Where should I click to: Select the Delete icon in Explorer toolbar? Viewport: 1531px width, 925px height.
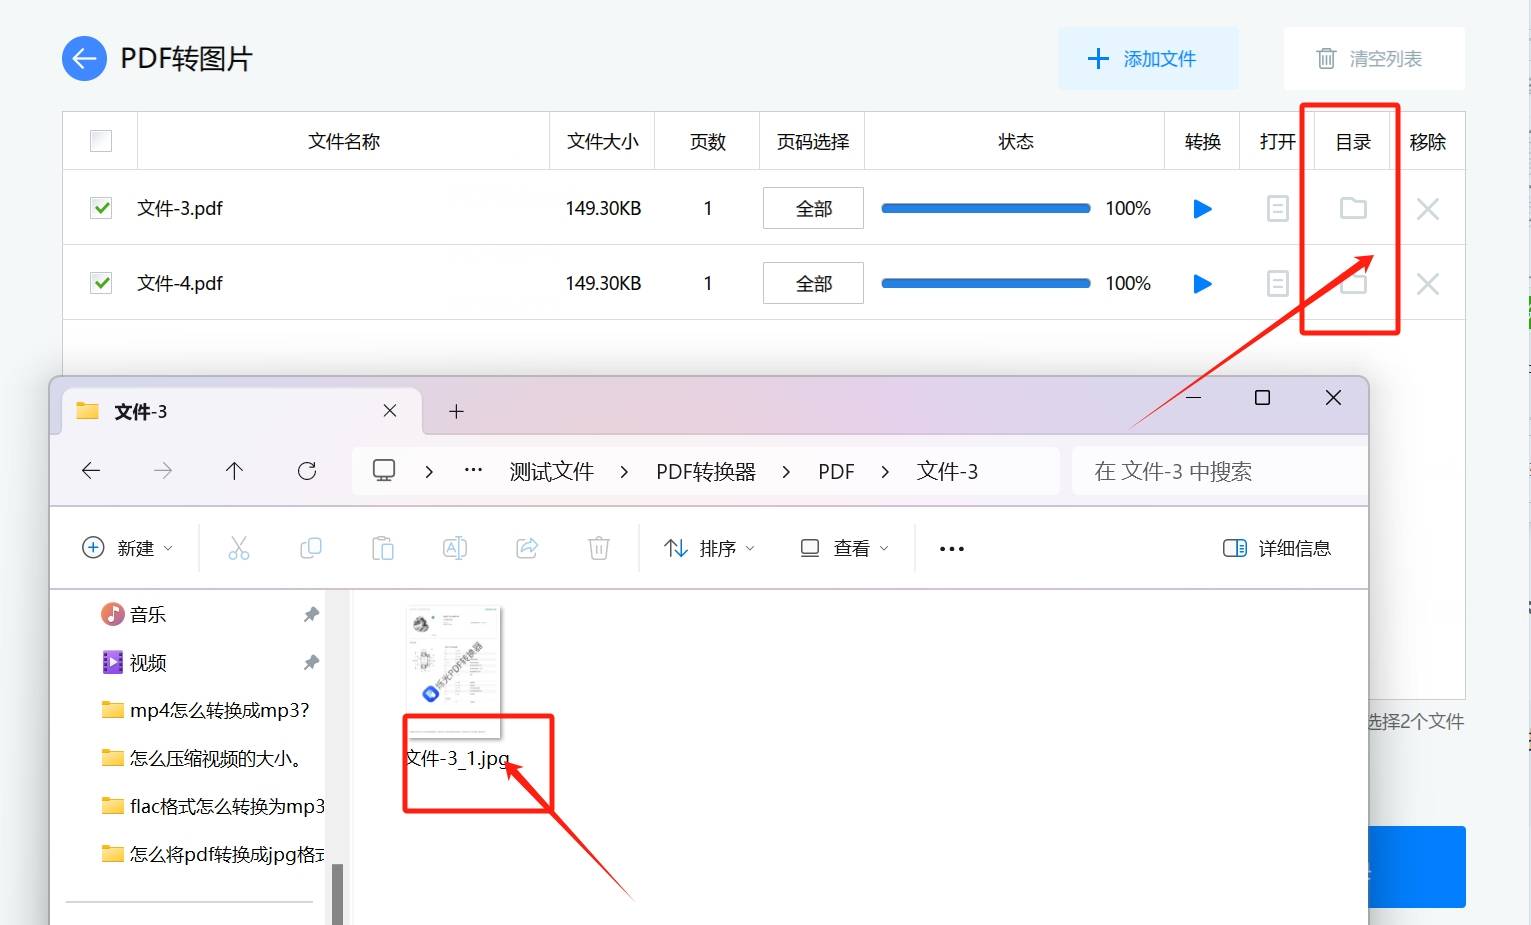598,547
